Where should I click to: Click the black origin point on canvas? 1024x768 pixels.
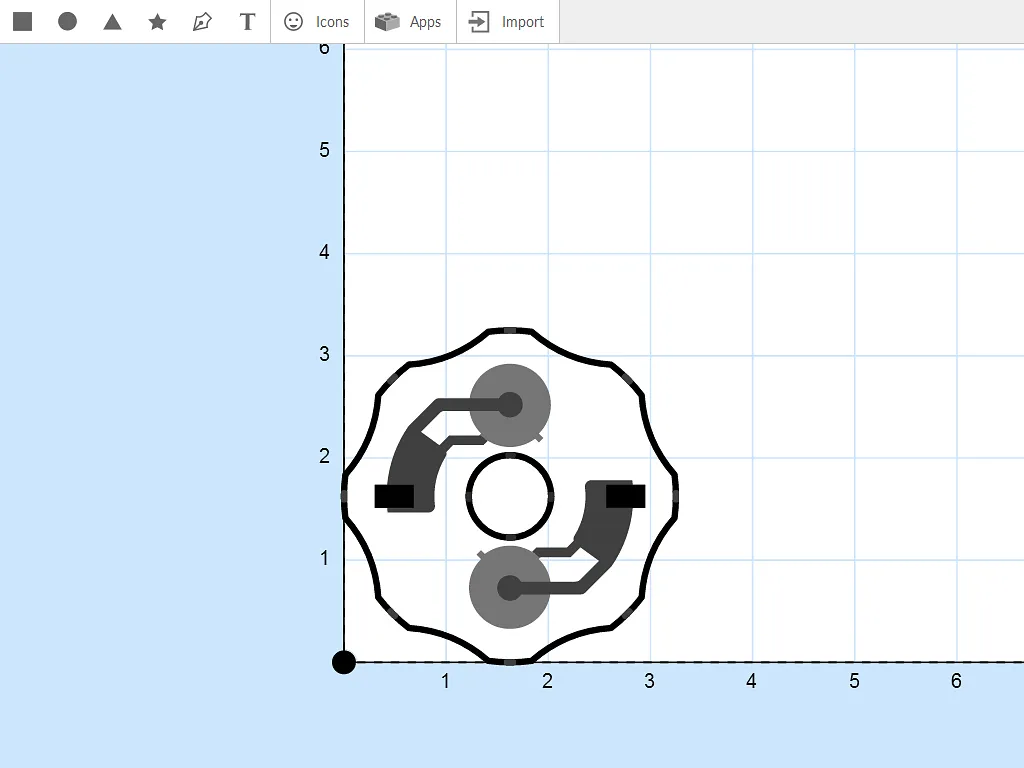pos(344,662)
